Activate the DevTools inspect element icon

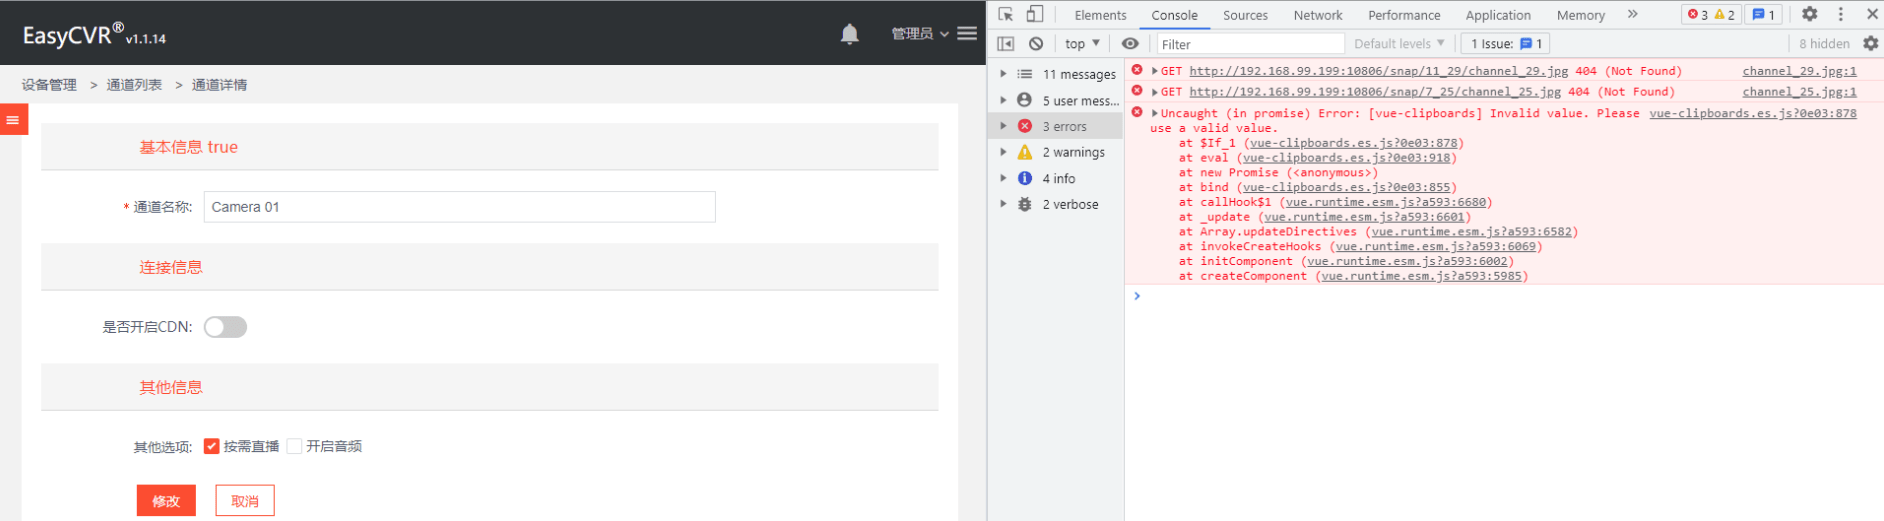tap(1006, 14)
